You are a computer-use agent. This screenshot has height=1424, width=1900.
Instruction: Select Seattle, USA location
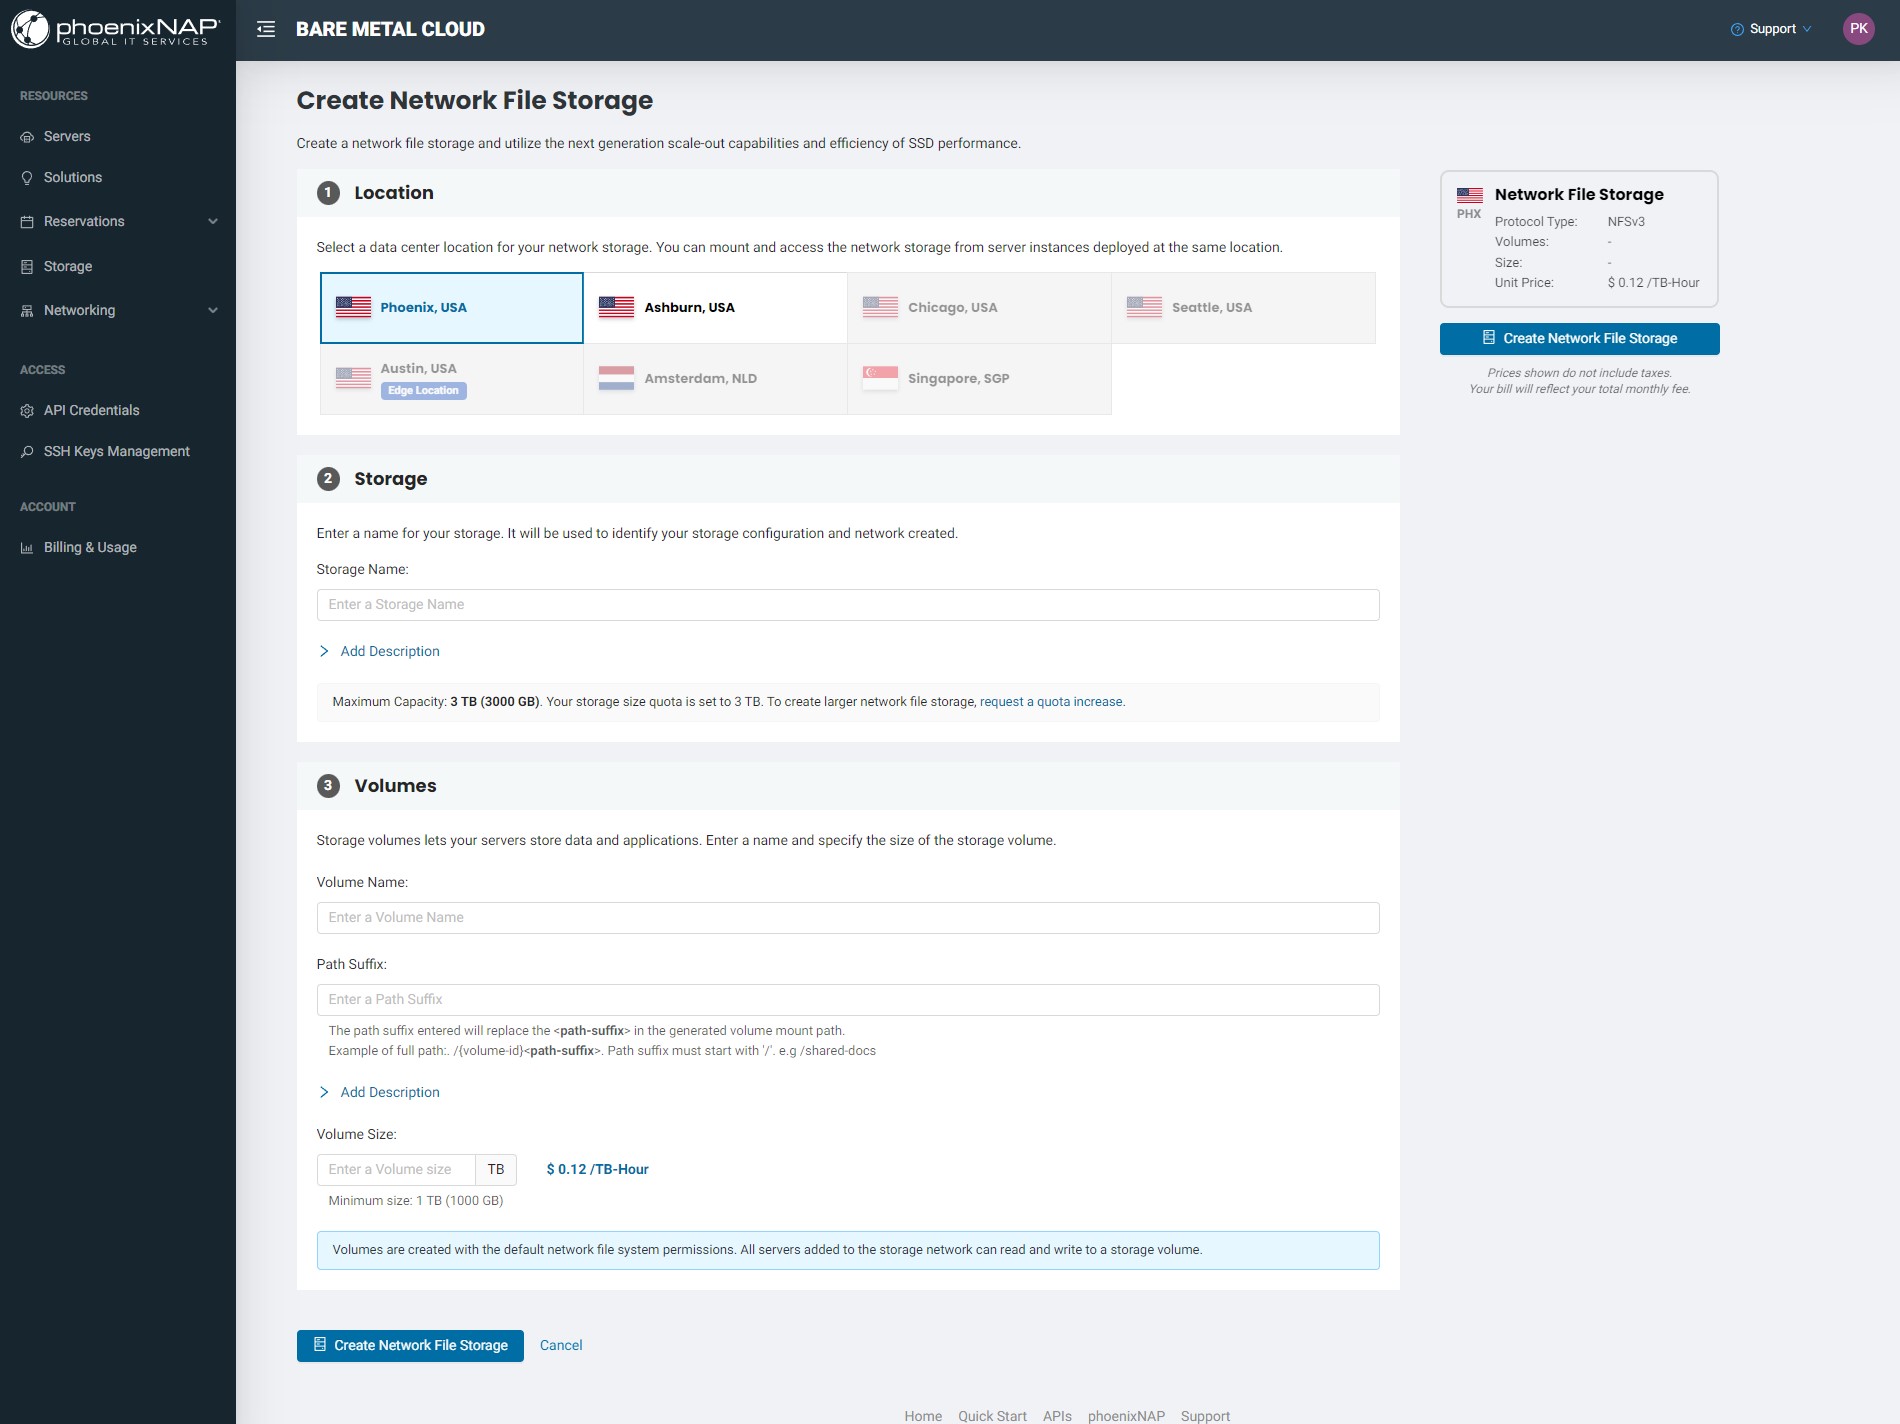click(x=1244, y=308)
